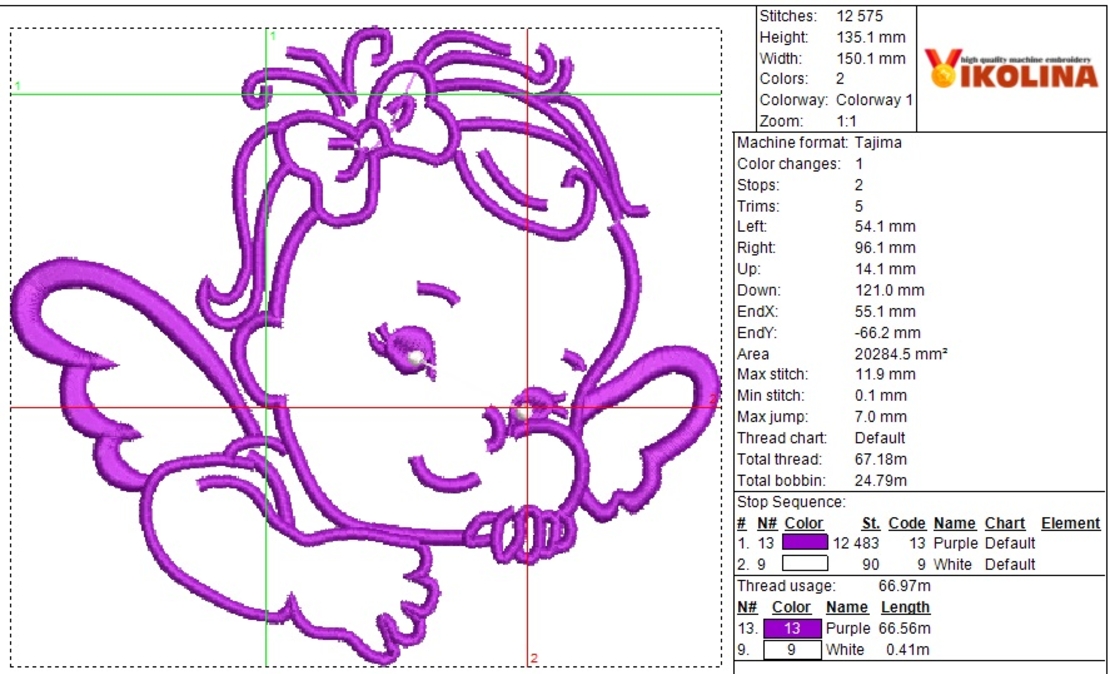Select the Left value 54.1 mm
The height and width of the screenshot is (674, 1110).
885,227
